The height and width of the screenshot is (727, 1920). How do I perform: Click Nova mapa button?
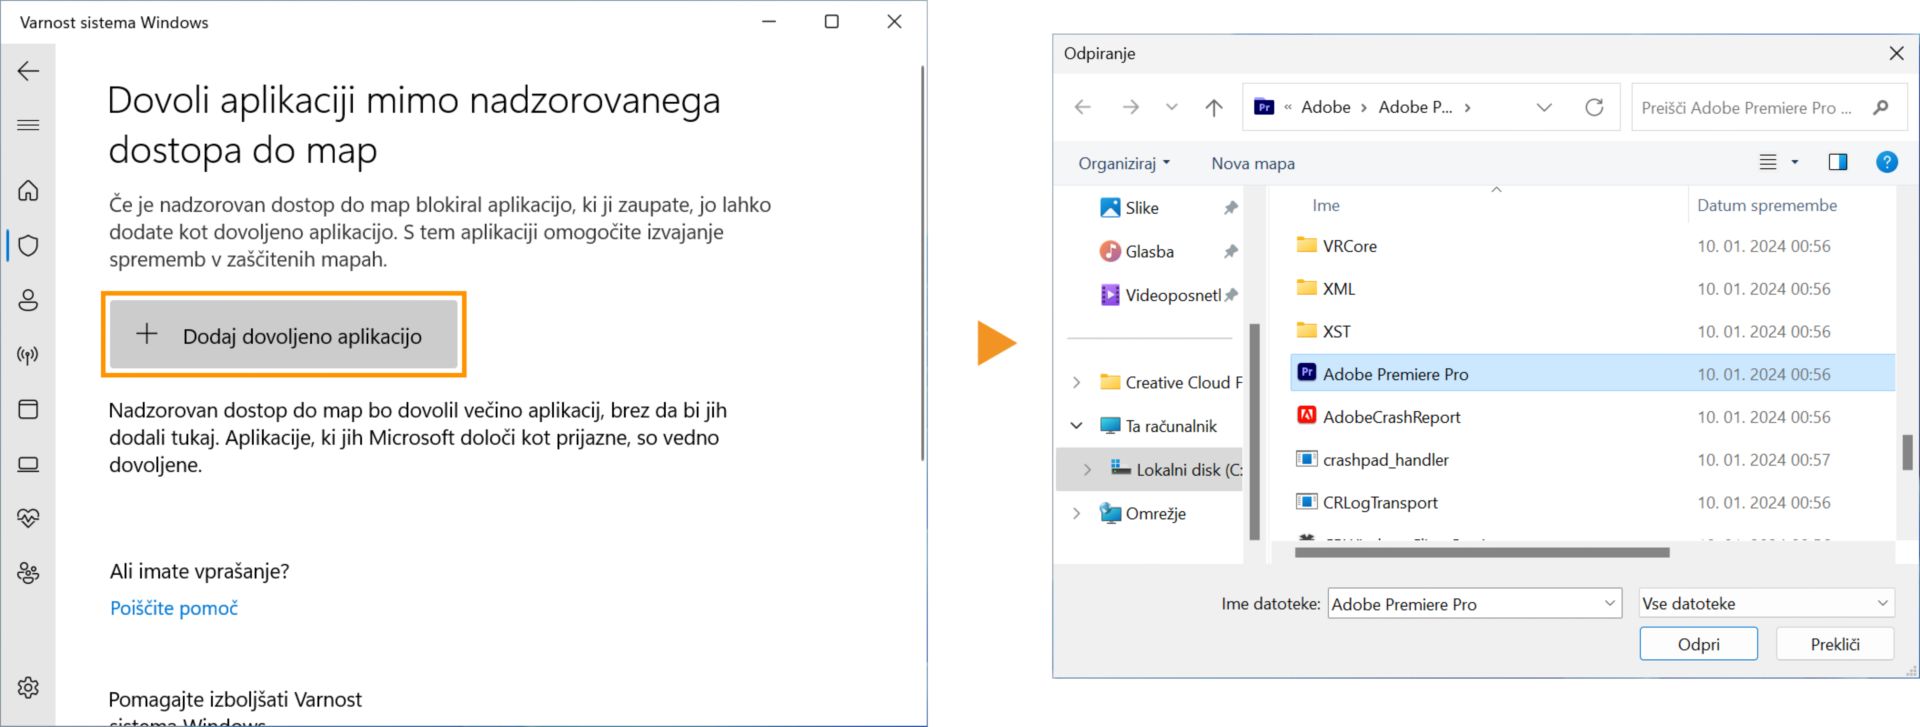1253,163
